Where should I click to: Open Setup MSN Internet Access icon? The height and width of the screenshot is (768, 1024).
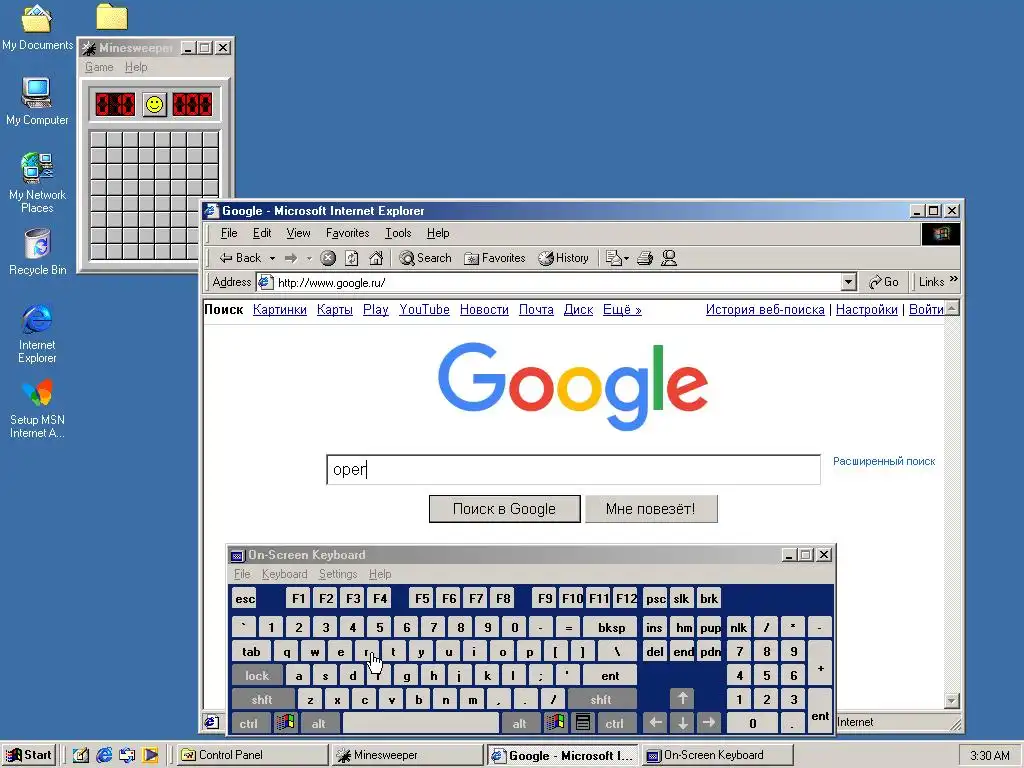coord(37,408)
